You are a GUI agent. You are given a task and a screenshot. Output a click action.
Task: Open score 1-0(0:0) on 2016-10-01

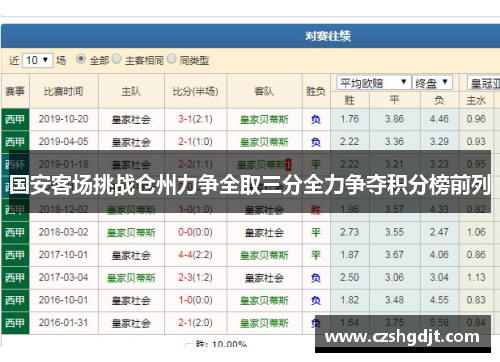pos(195,300)
